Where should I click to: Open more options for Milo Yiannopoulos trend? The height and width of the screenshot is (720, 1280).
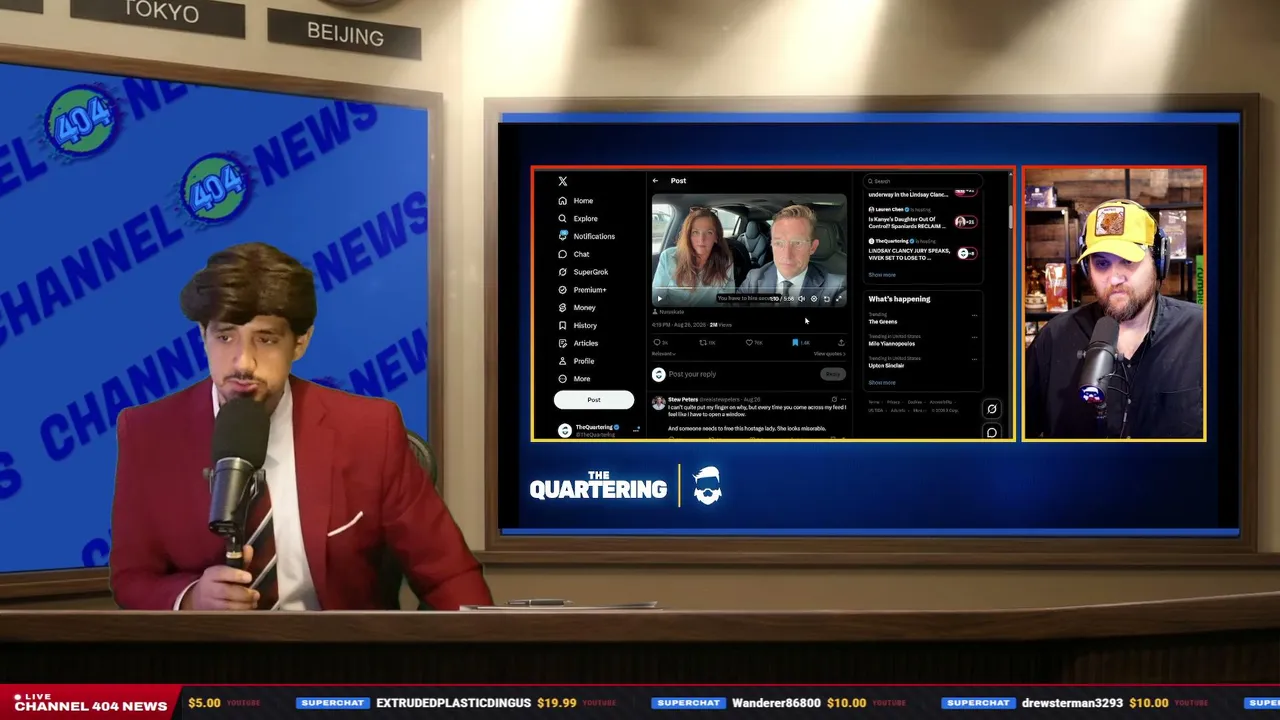point(974,338)
